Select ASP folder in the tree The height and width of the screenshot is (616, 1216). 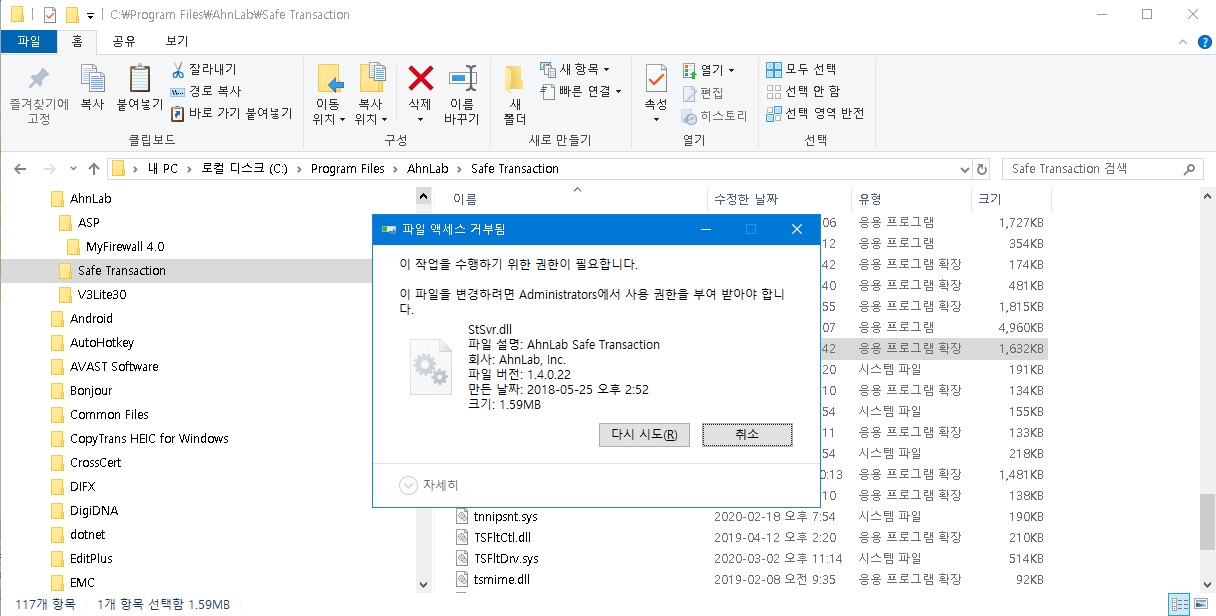88,222
